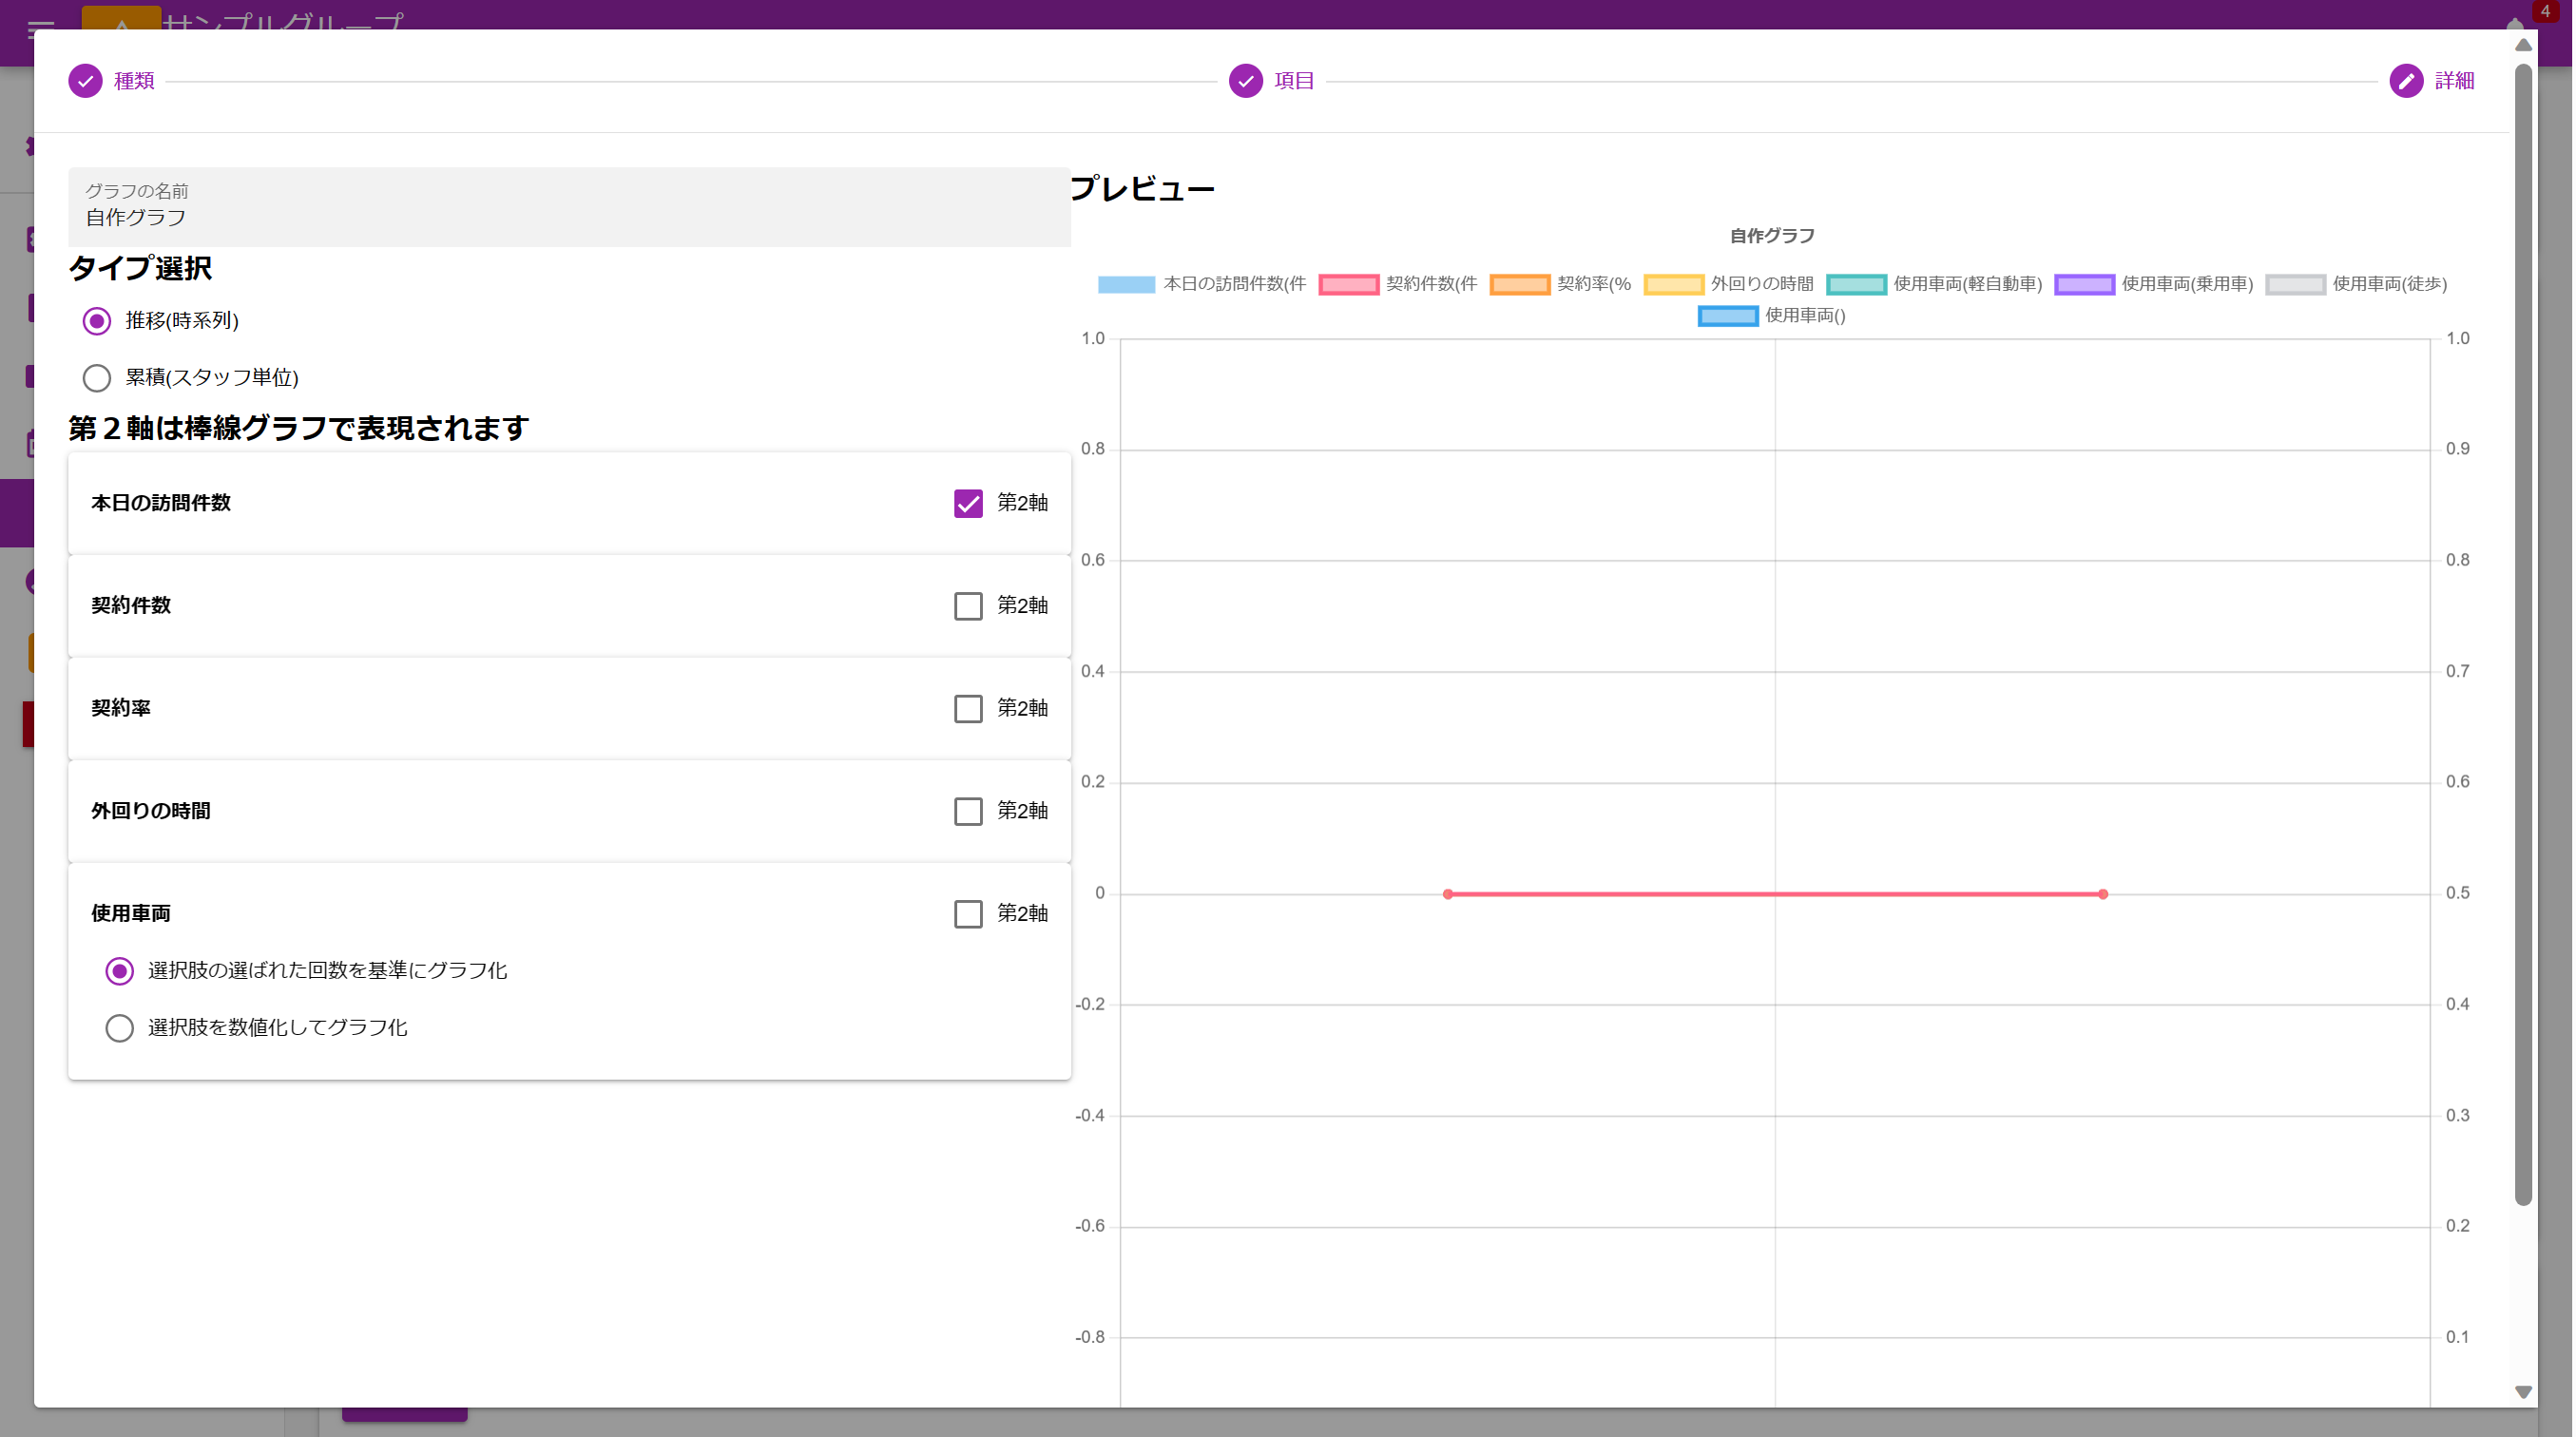
Task: Uncheck 第2軸 for 本日の訪問件数
Action: pos(967,503)
